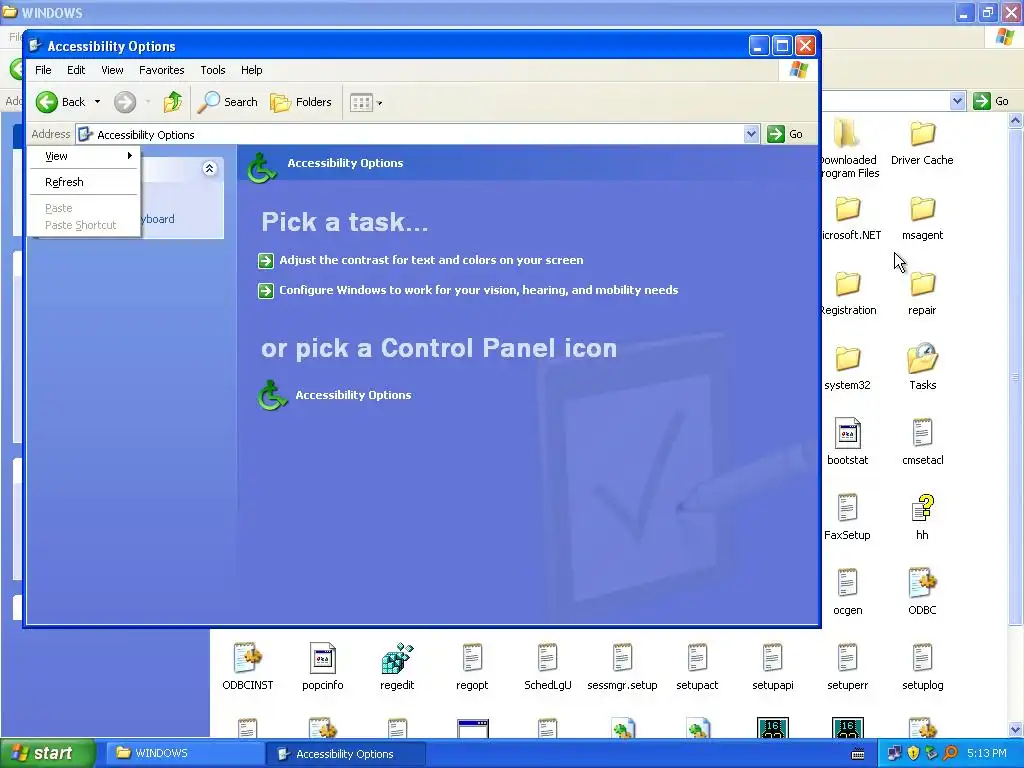
Task: Click scroll down arrow in WINDOWS window
Action: click(1016, 729)
